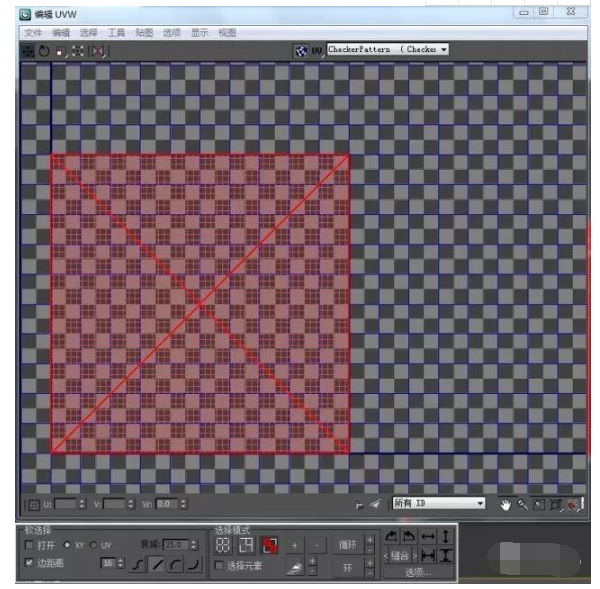This screenshot has height=589, width=600.
Task: Select the Pan hand tool
Action: 505,505
